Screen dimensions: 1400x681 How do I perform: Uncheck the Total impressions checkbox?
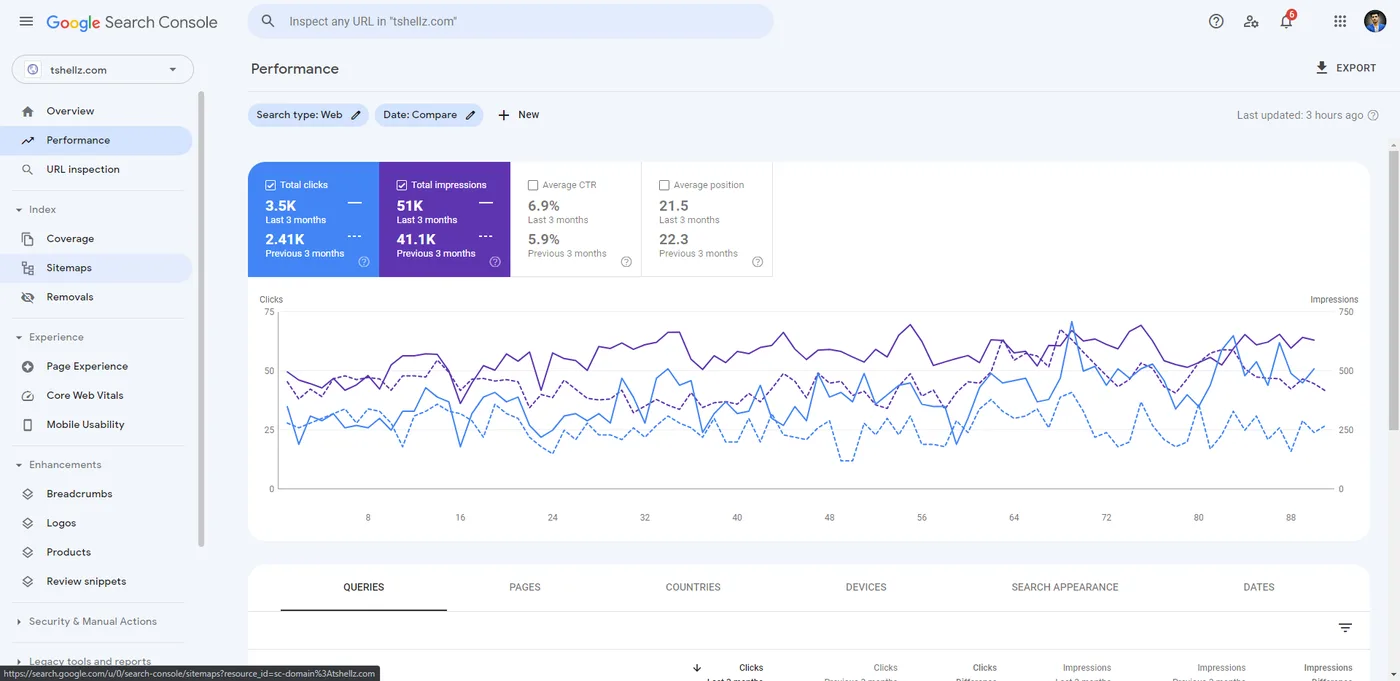point(402,185)
